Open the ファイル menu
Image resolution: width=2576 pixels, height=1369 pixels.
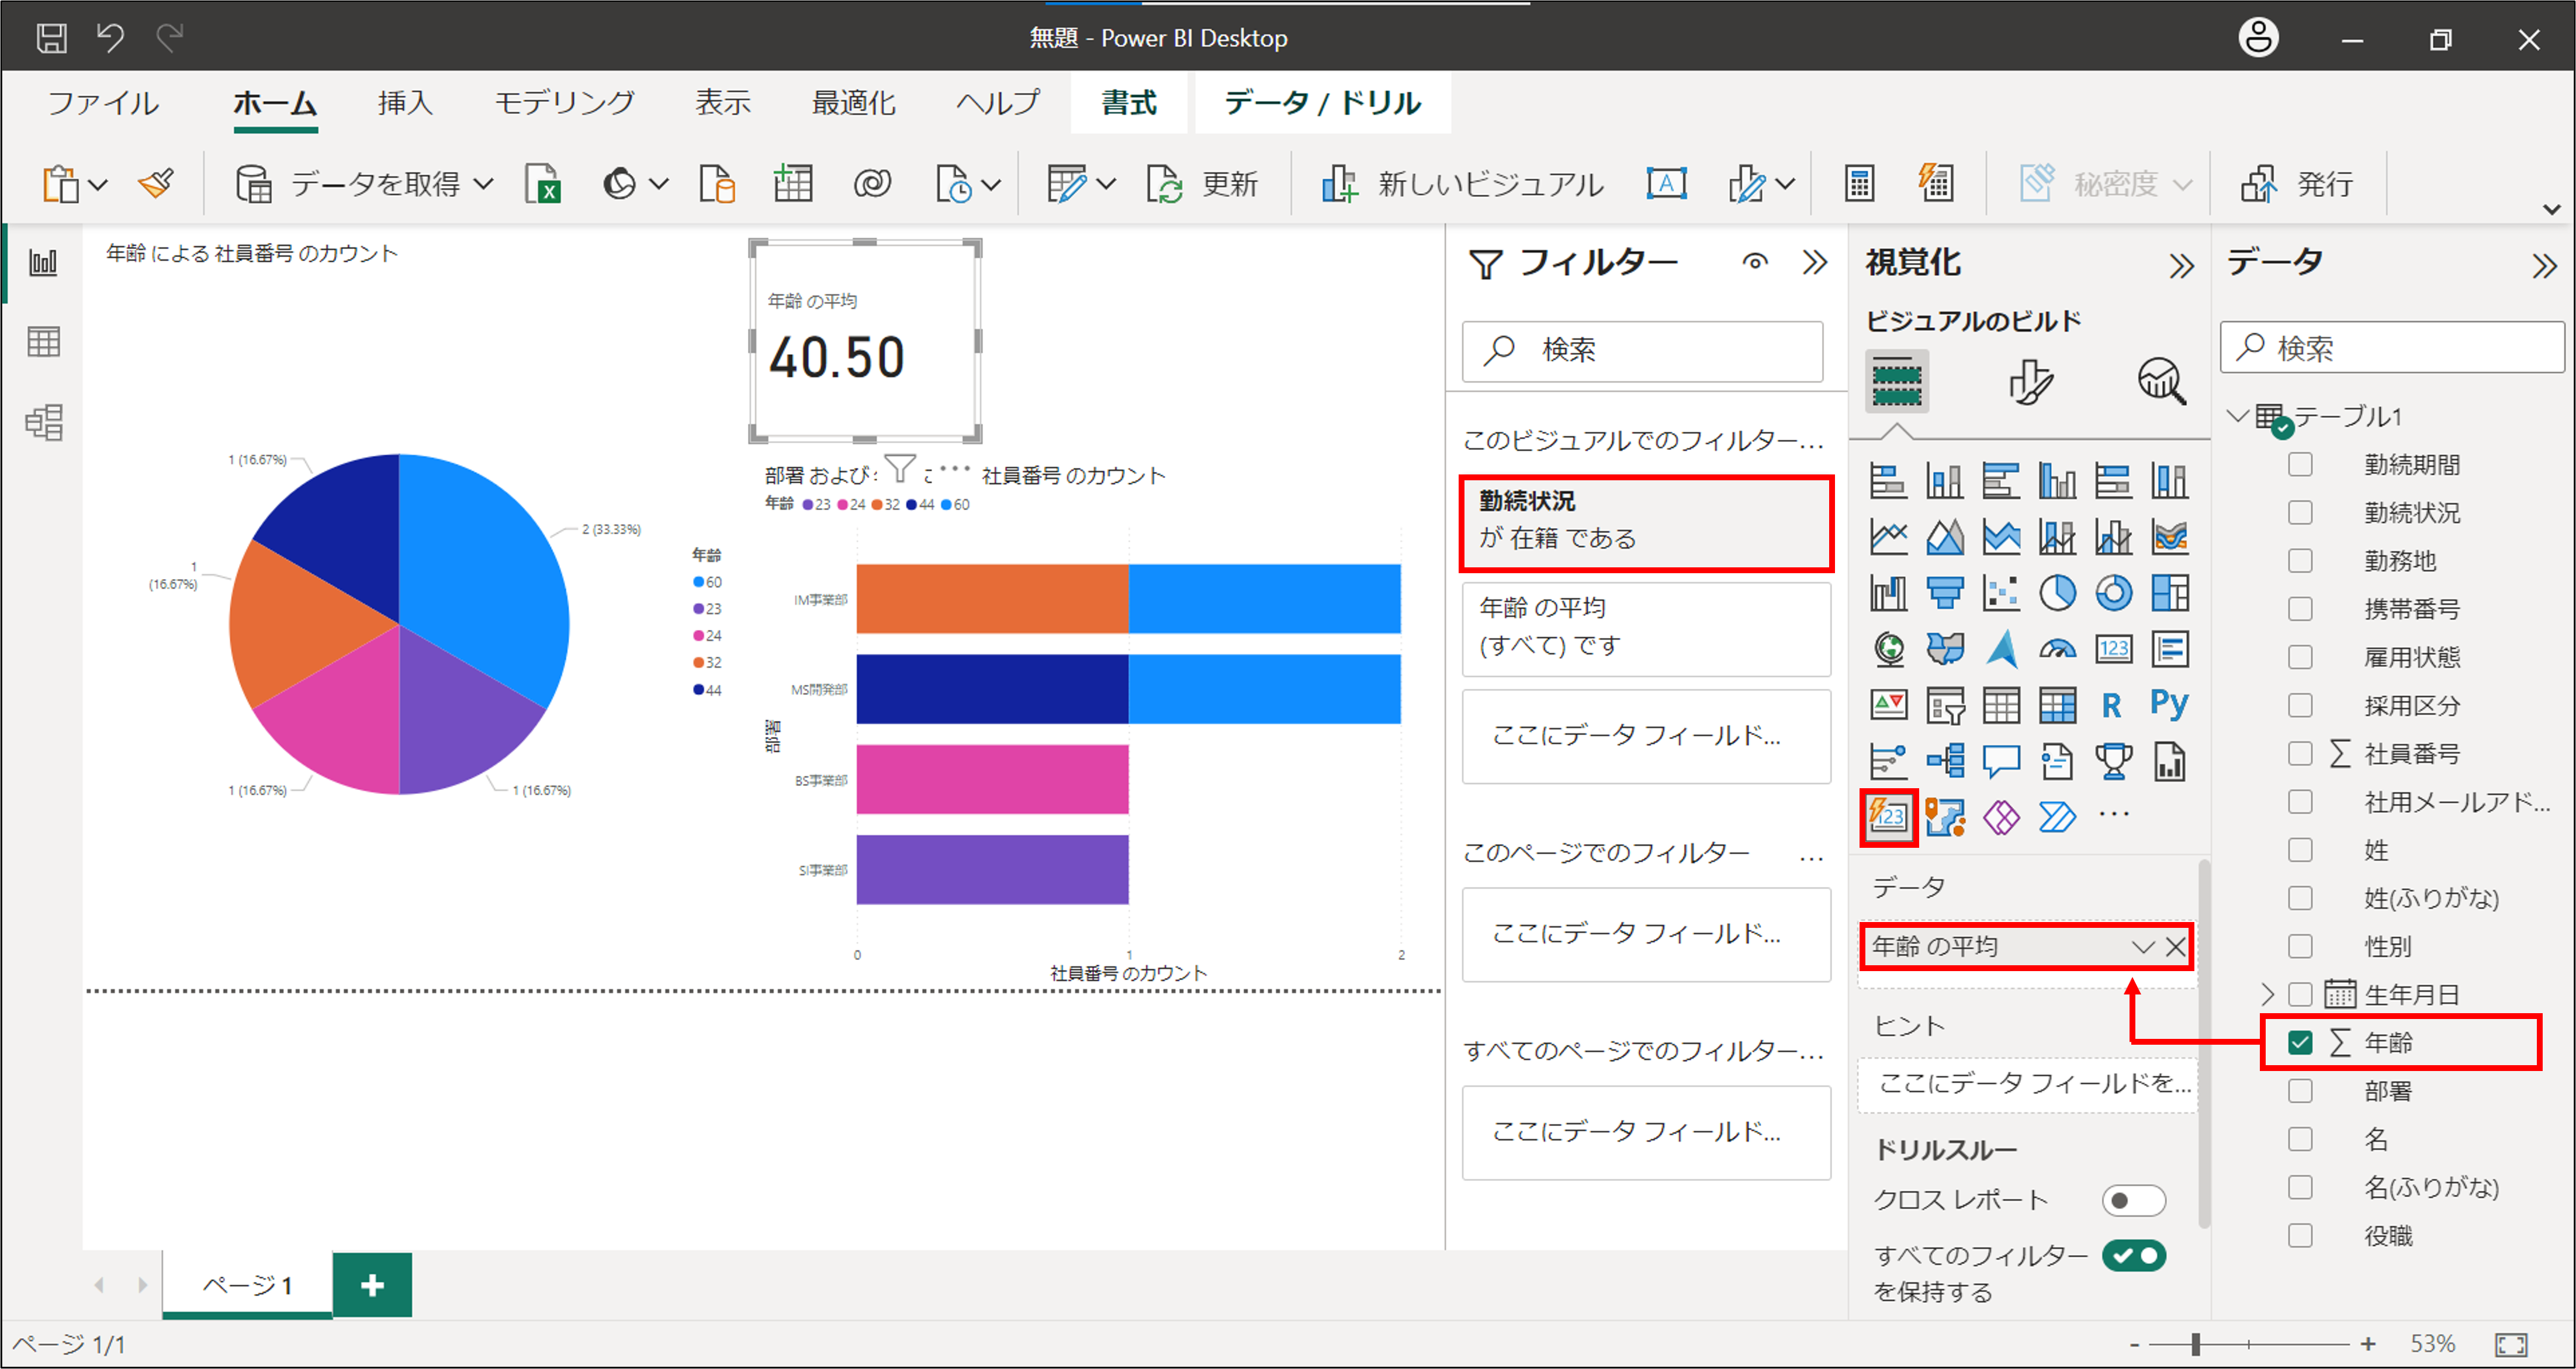coord(103,102)
